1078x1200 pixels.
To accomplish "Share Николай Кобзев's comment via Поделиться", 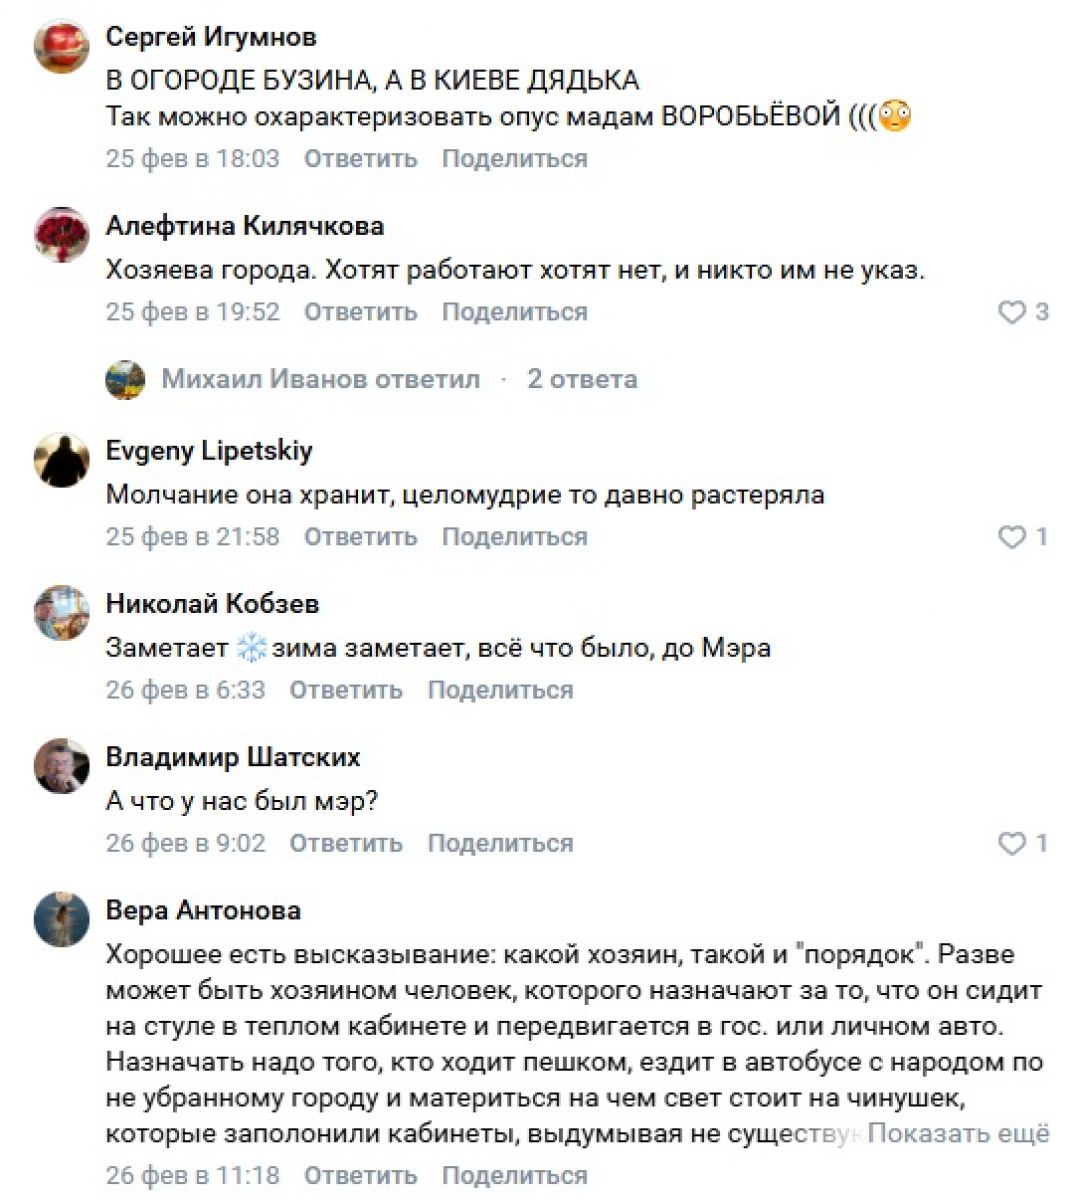I will [500, 690].
